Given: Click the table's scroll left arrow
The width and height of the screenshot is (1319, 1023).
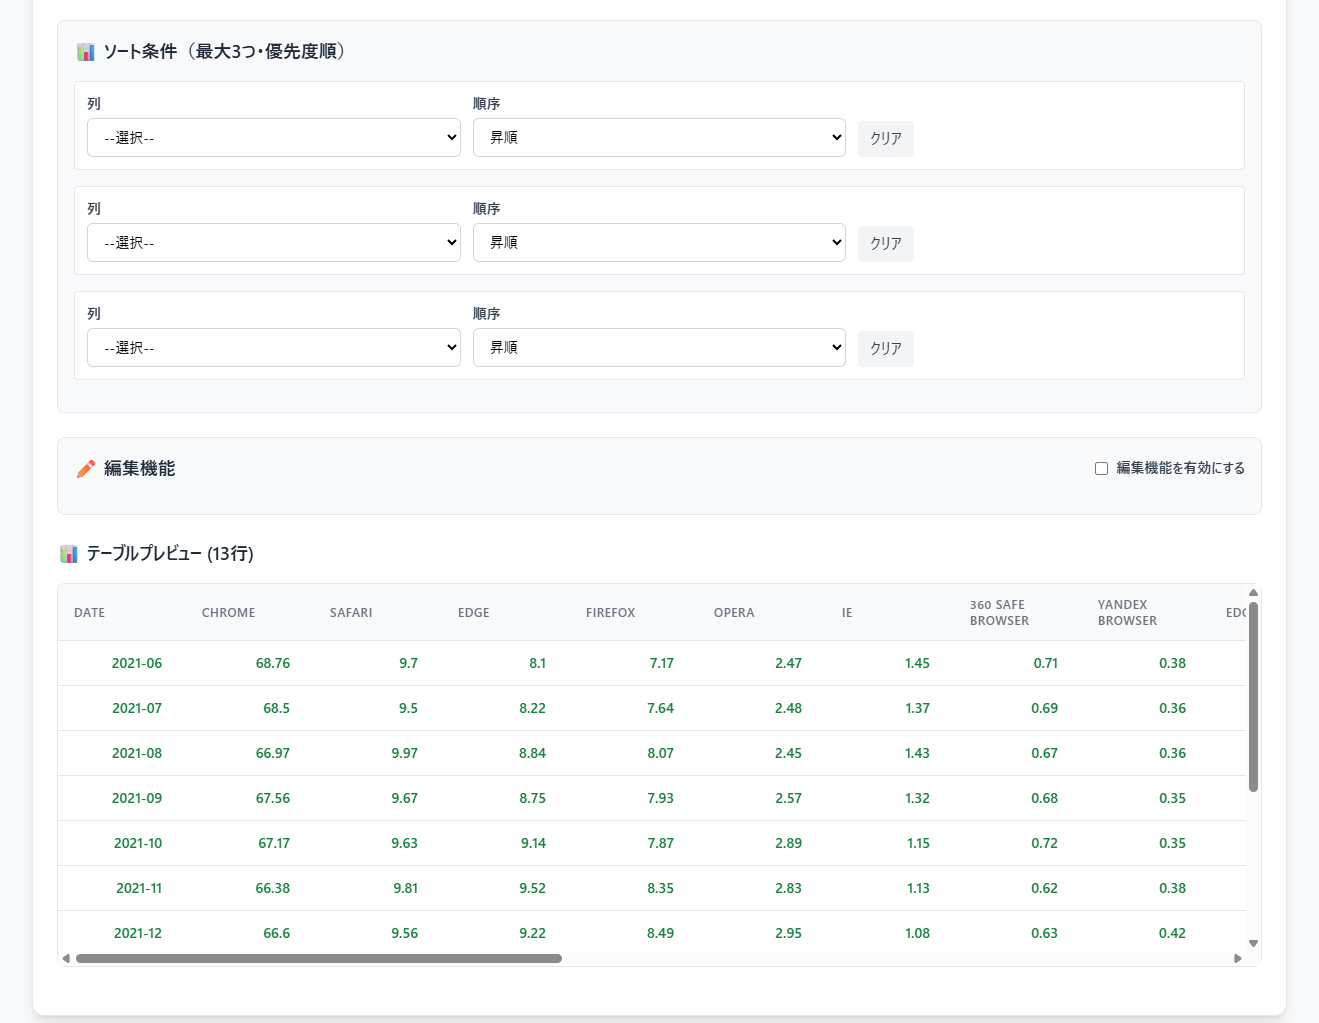Looking at the screenshot, I should click(x=66, y=958).
